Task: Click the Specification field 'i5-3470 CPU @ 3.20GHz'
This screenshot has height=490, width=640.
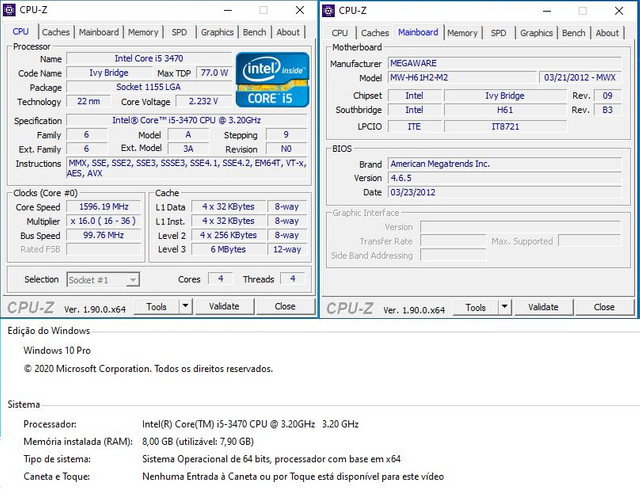Action: click(x=187, y=120)
